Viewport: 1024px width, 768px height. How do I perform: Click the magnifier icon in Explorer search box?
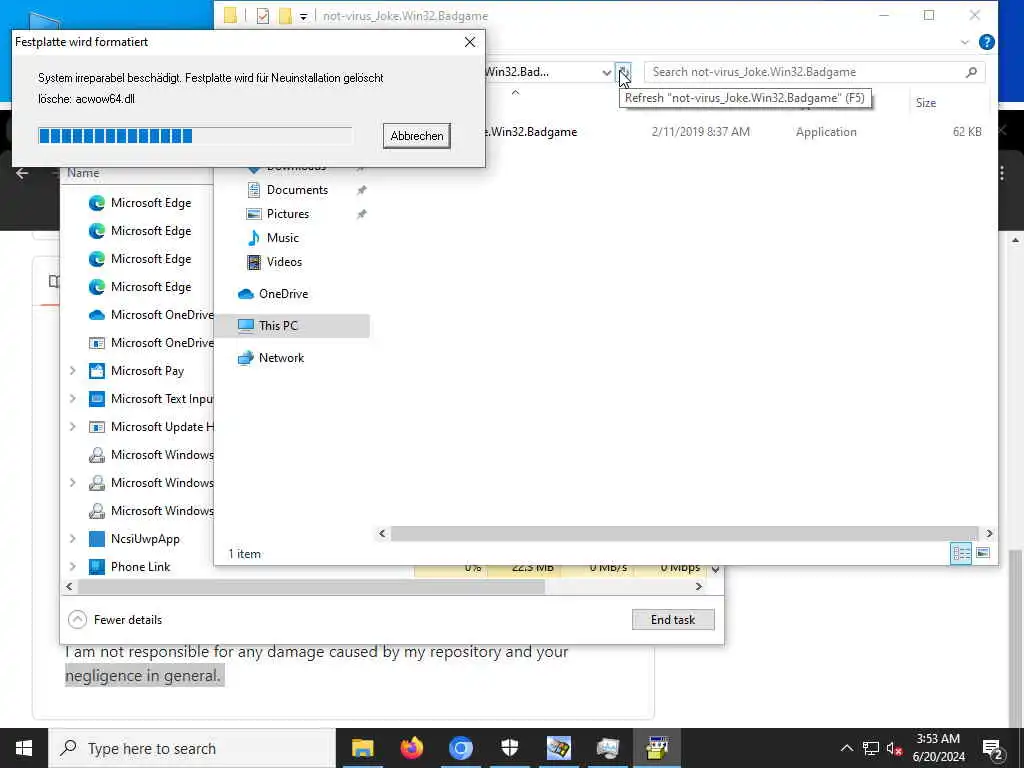point(972,72)
